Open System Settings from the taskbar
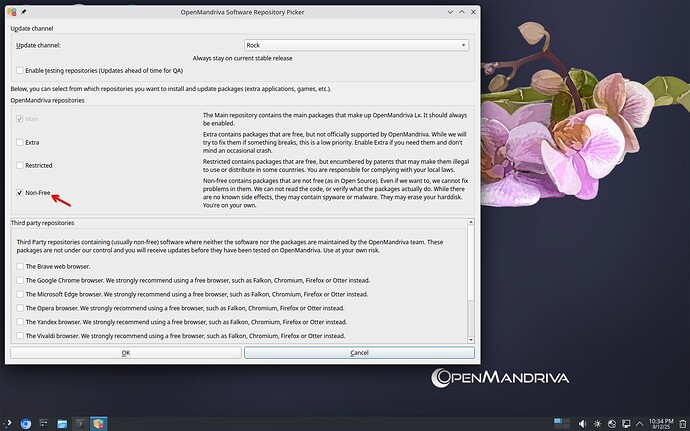The image size is (690, 431). point(44,423)
